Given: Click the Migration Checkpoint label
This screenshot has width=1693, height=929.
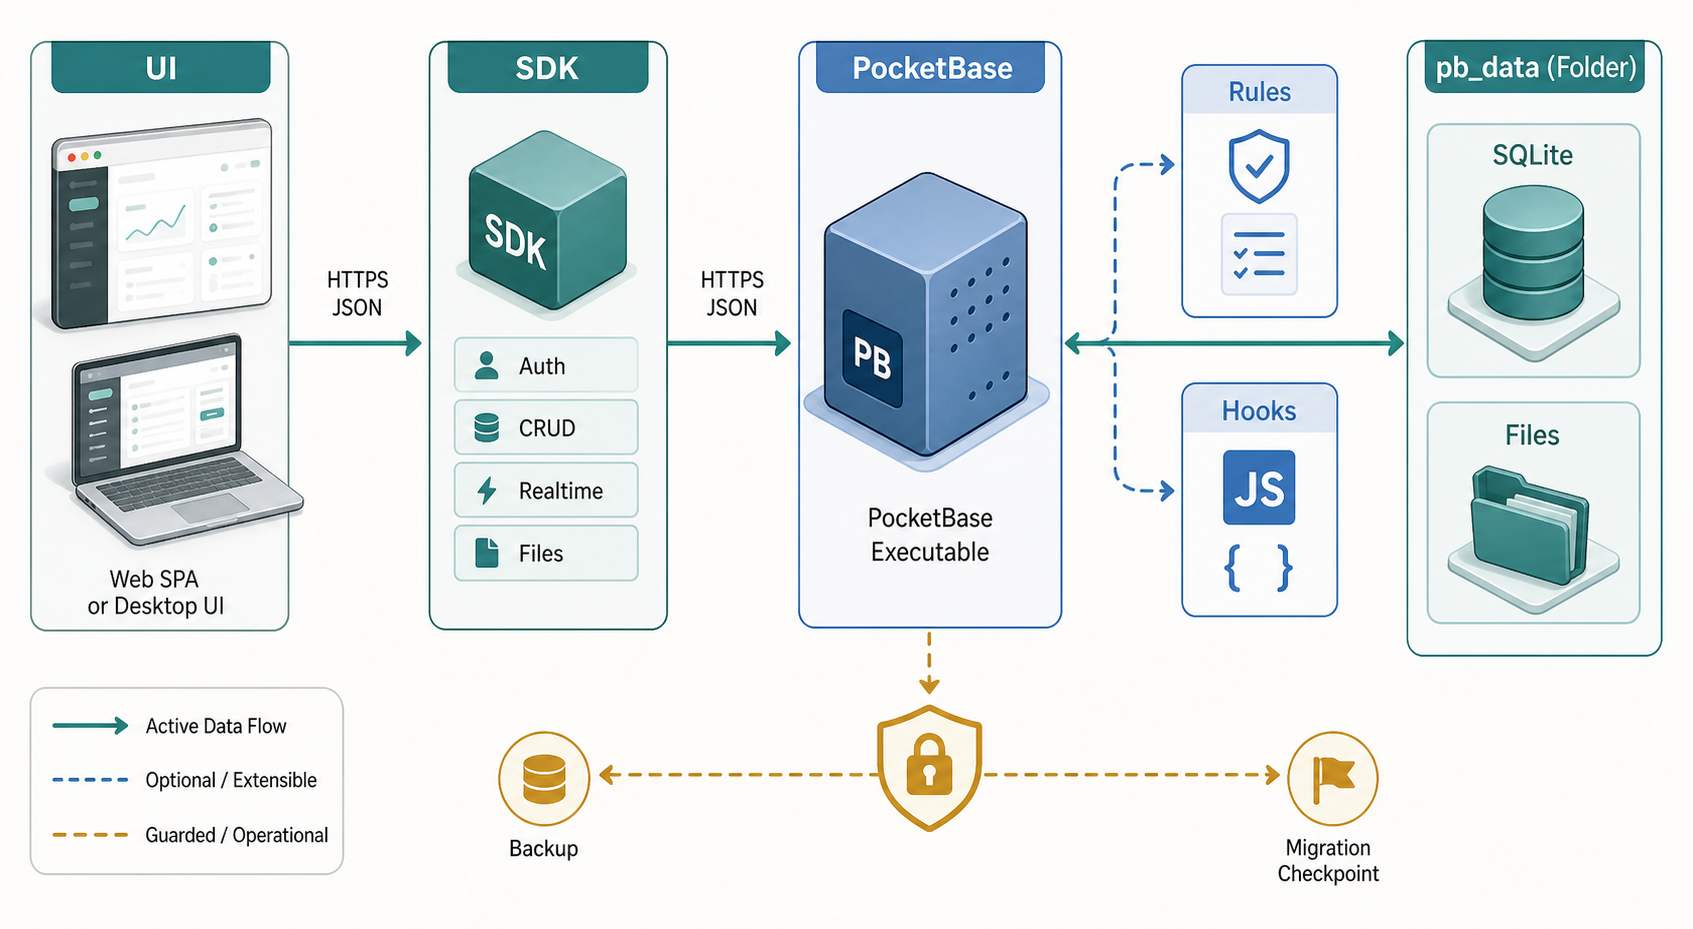Looking at the screenshot, I should pyautogui.click(x=1328, y=860).
